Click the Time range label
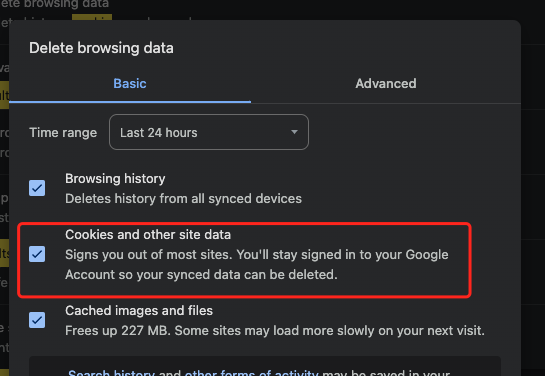 [x=63, y=133]
